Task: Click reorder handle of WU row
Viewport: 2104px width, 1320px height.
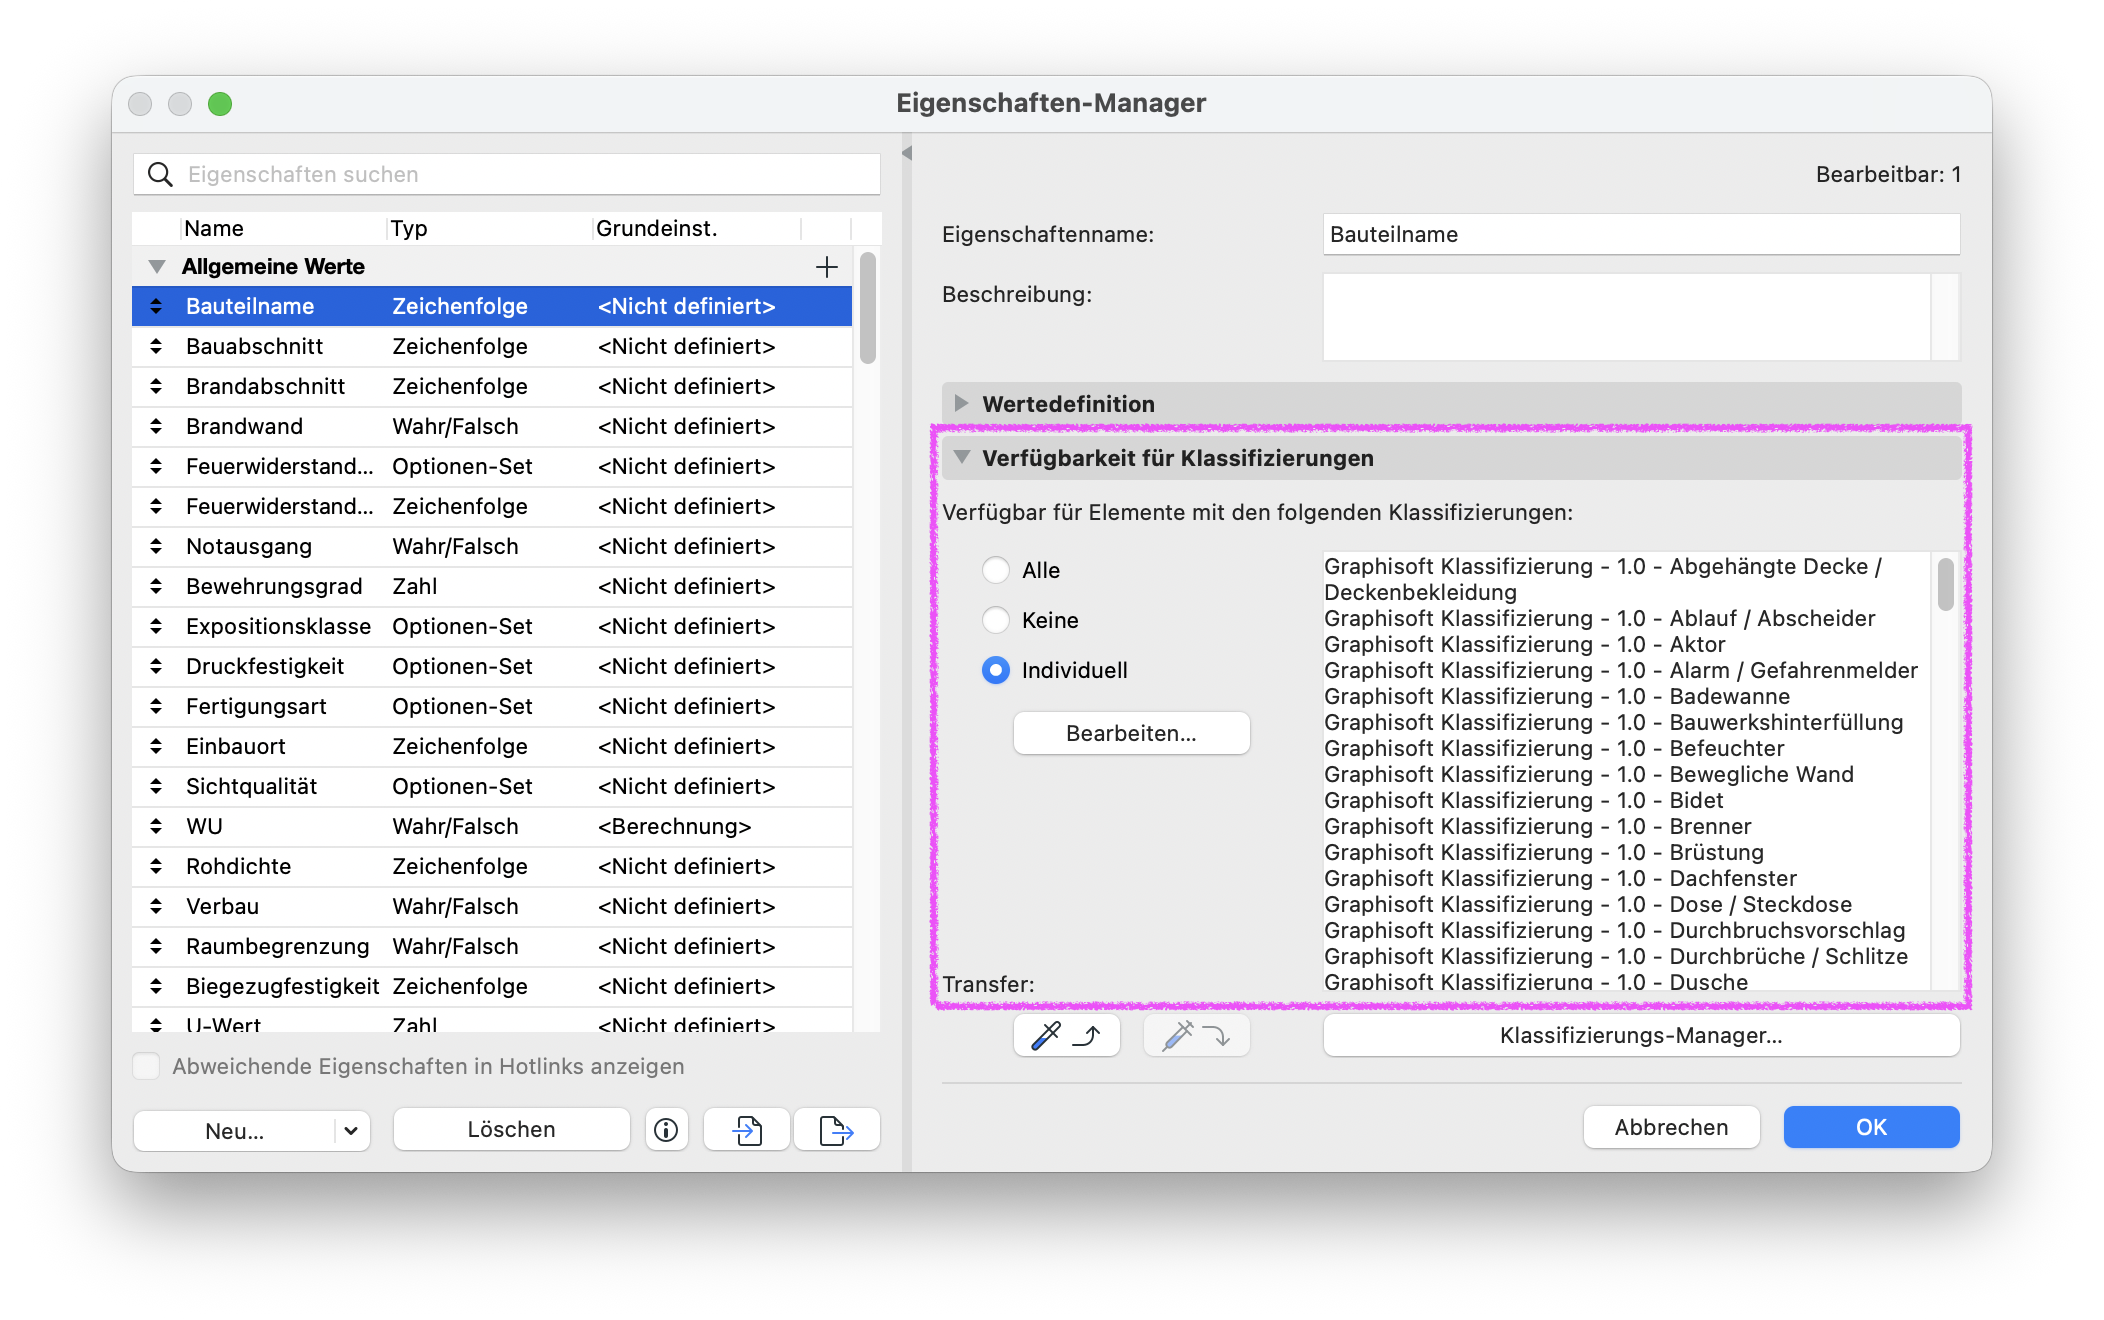Action: tap(156, 826)
